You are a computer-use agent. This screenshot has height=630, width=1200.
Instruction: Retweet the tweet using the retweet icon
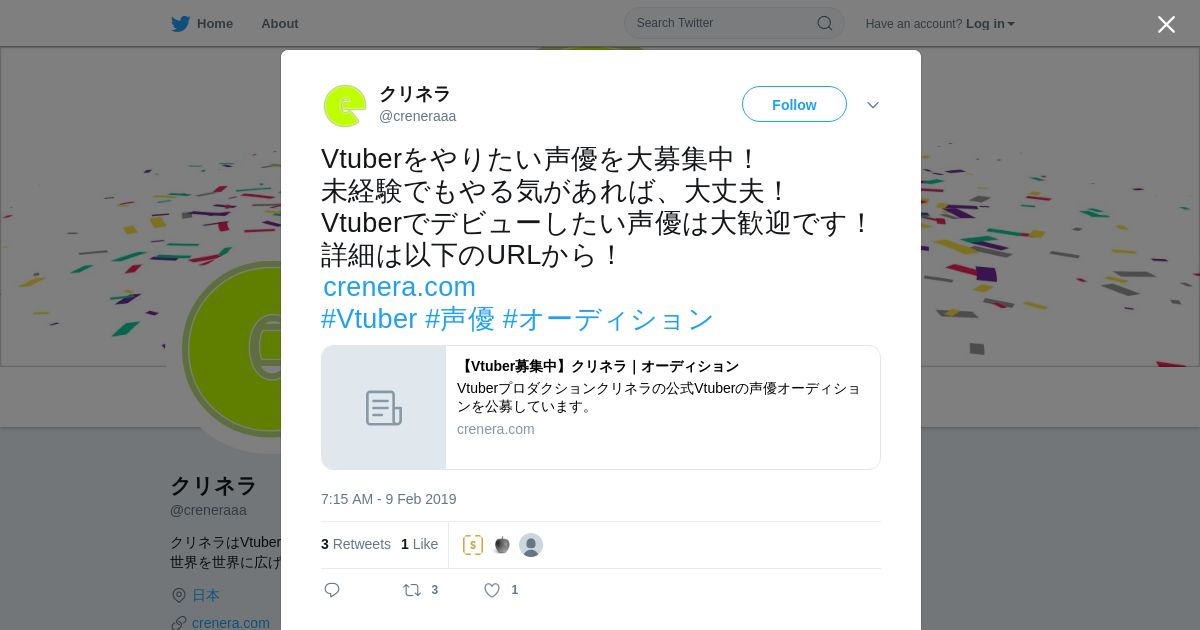point(412,590)
